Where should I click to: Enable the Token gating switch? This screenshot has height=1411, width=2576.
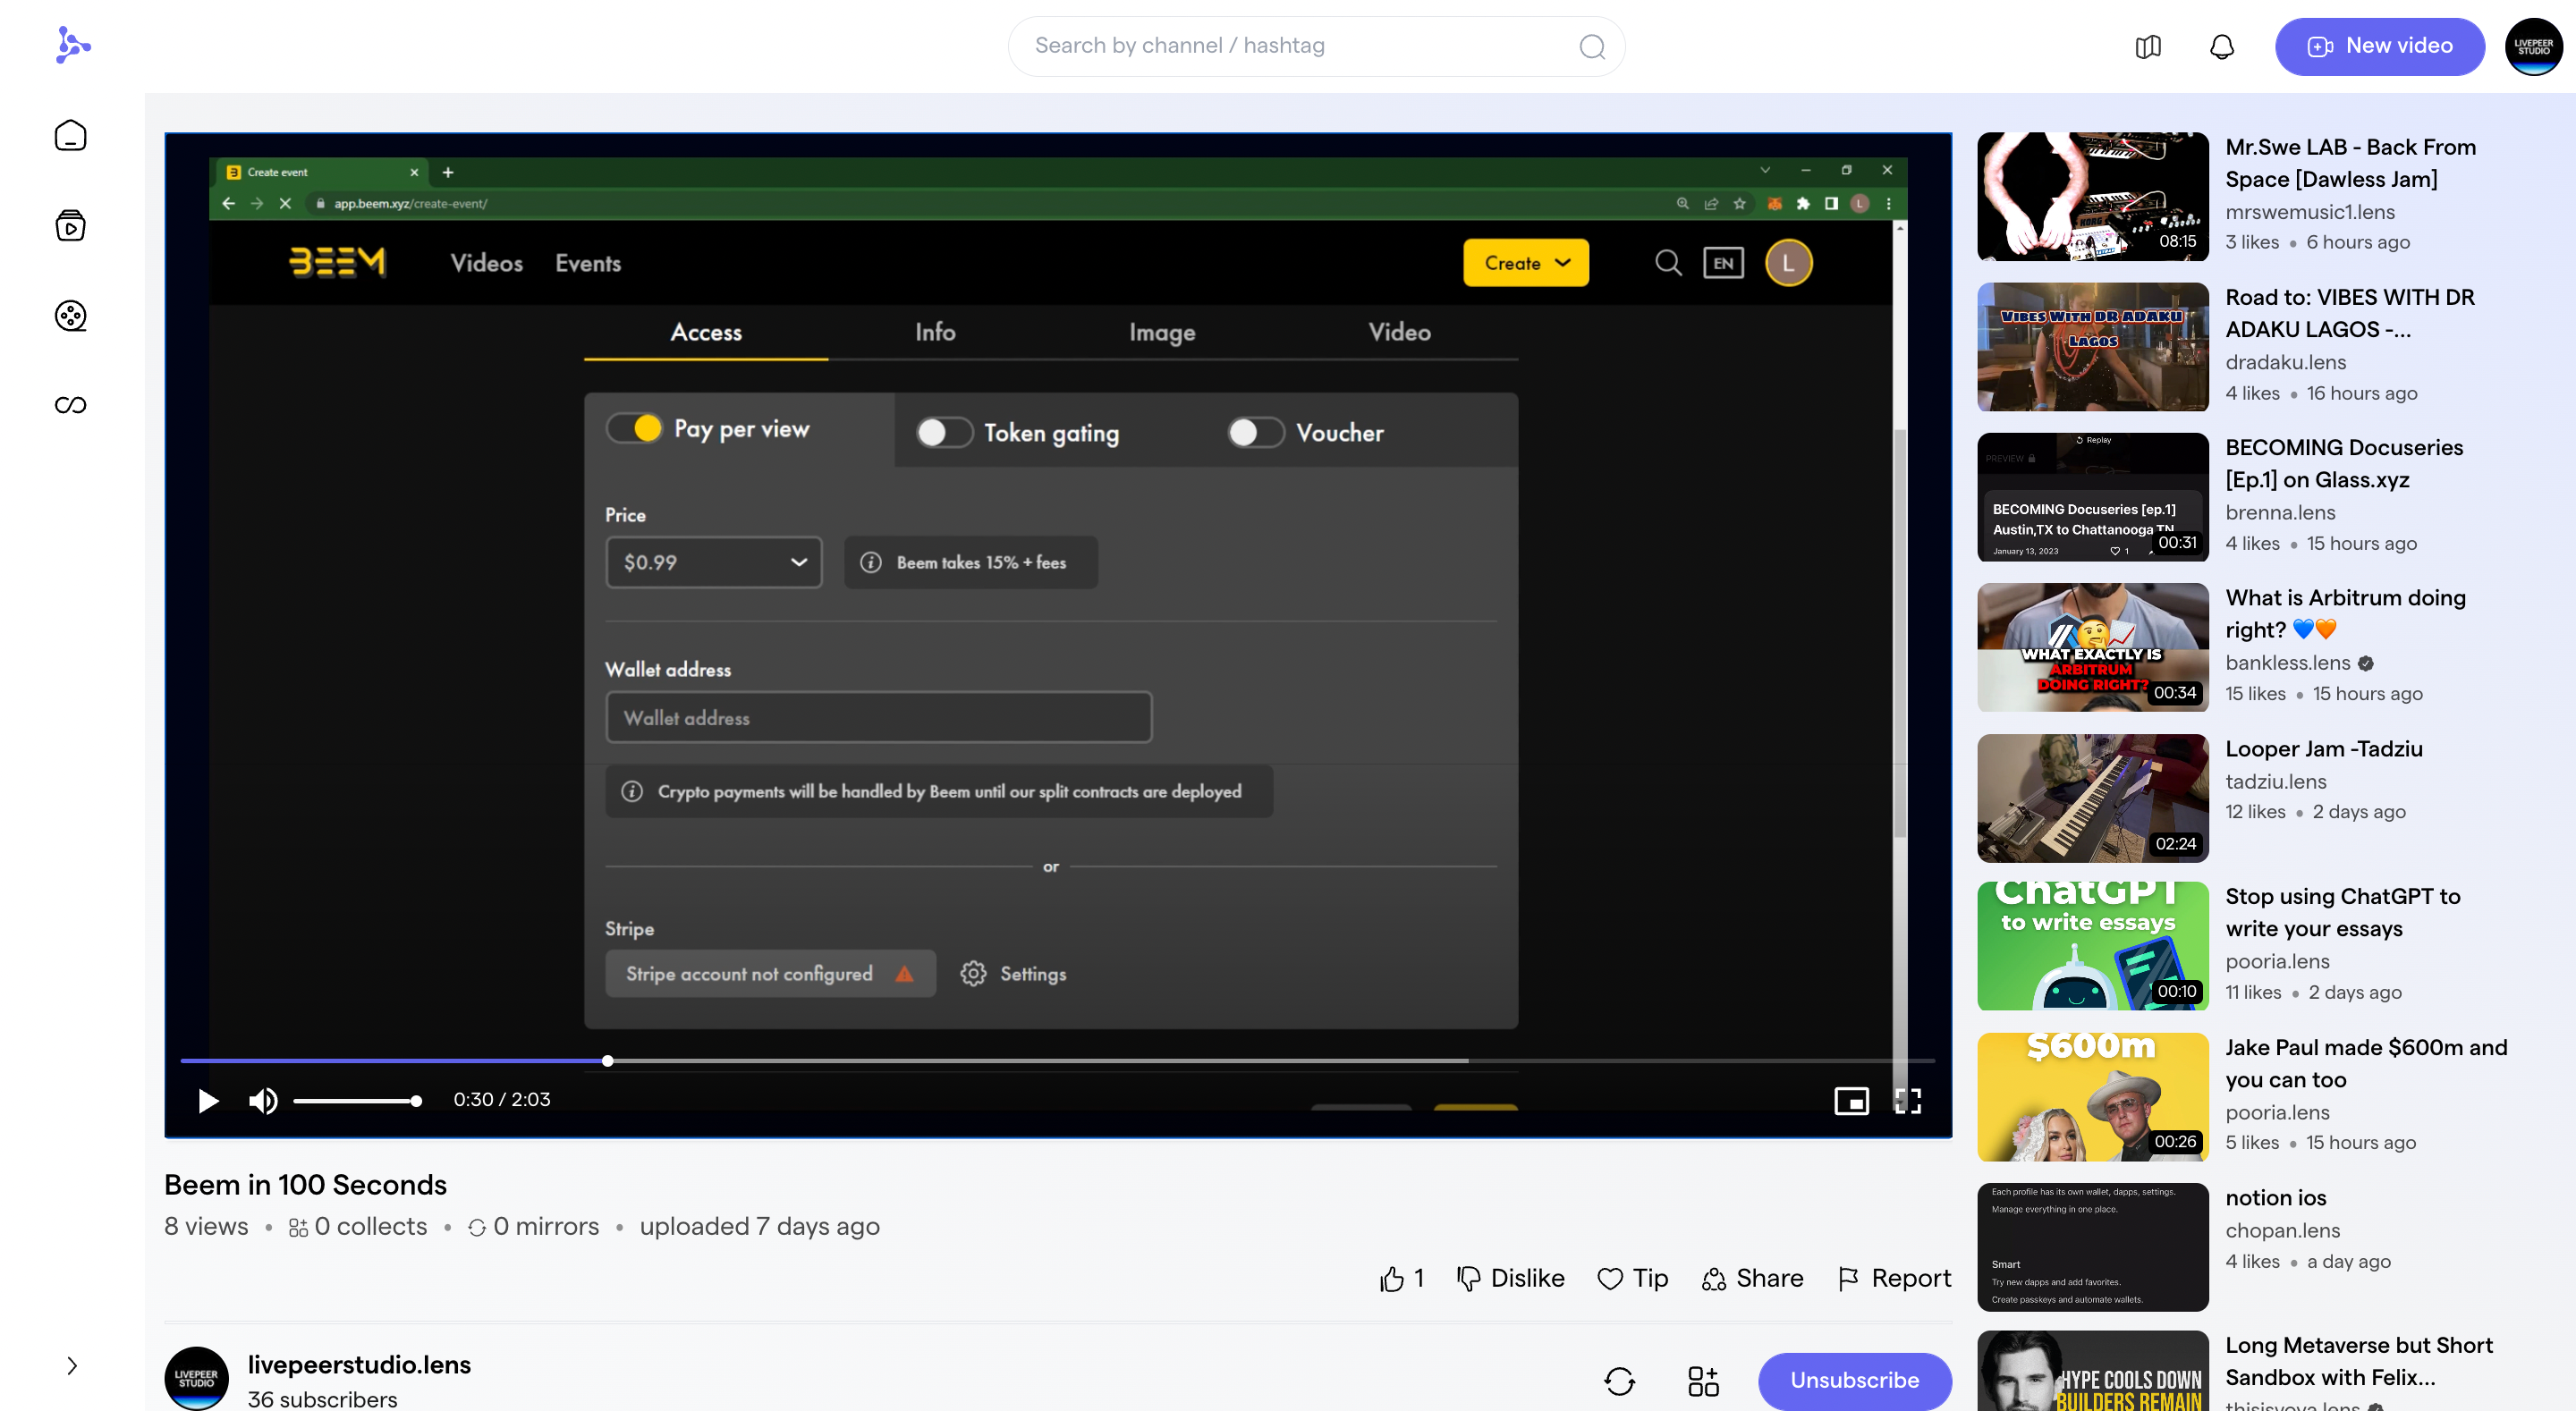pos(944,433)
